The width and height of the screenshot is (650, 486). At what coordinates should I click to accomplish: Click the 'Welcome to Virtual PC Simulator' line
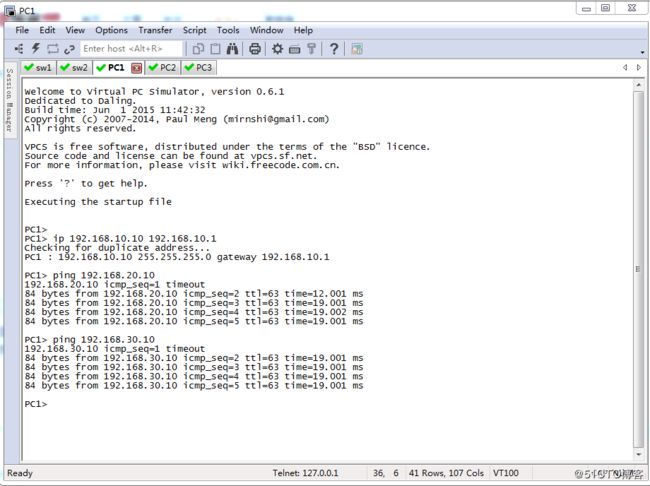point(154,92)
